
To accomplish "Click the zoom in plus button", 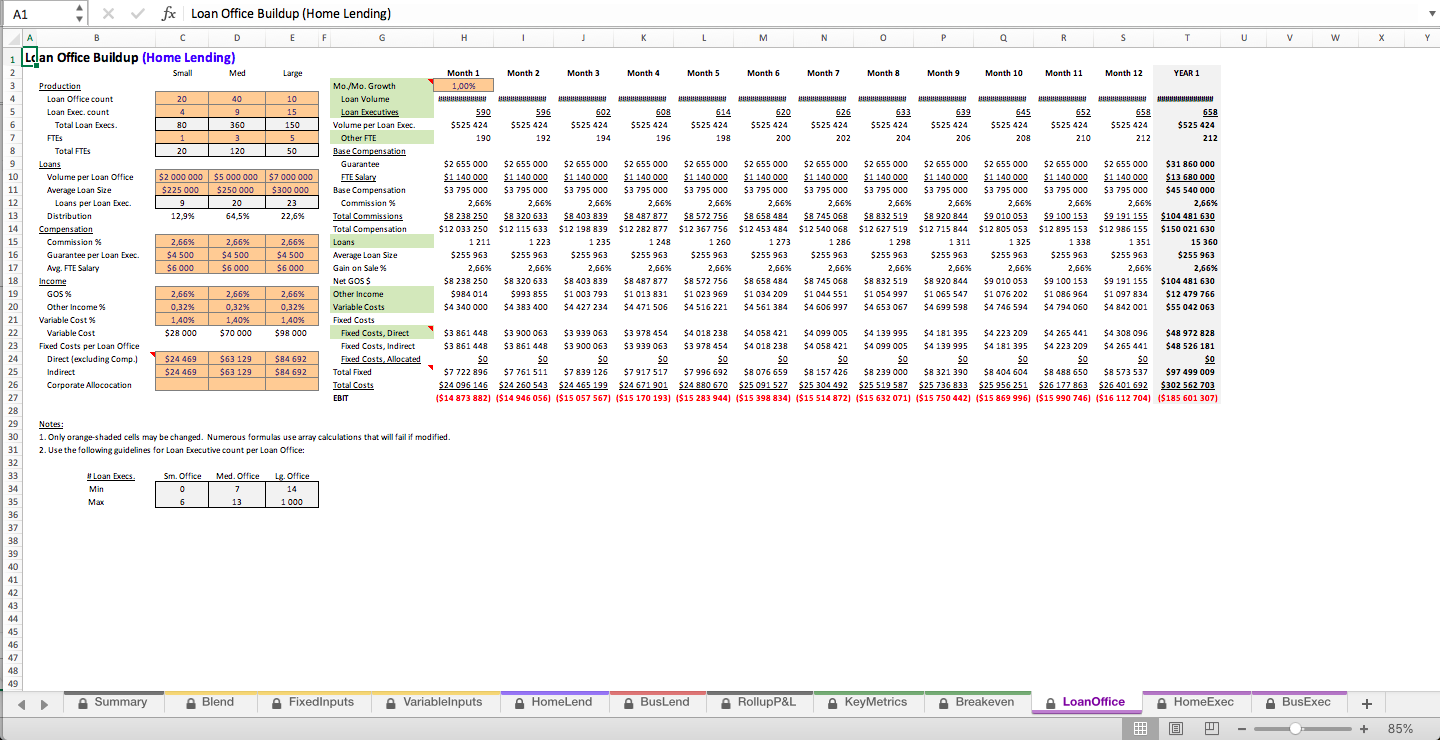I will tap(1363, 728).
